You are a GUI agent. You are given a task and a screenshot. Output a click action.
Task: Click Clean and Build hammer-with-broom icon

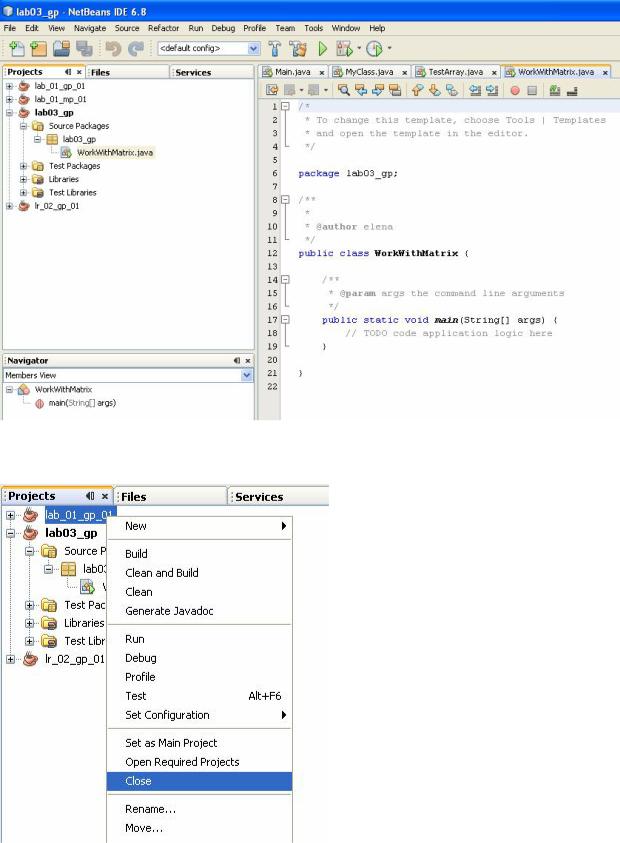(x=298, y=49)
